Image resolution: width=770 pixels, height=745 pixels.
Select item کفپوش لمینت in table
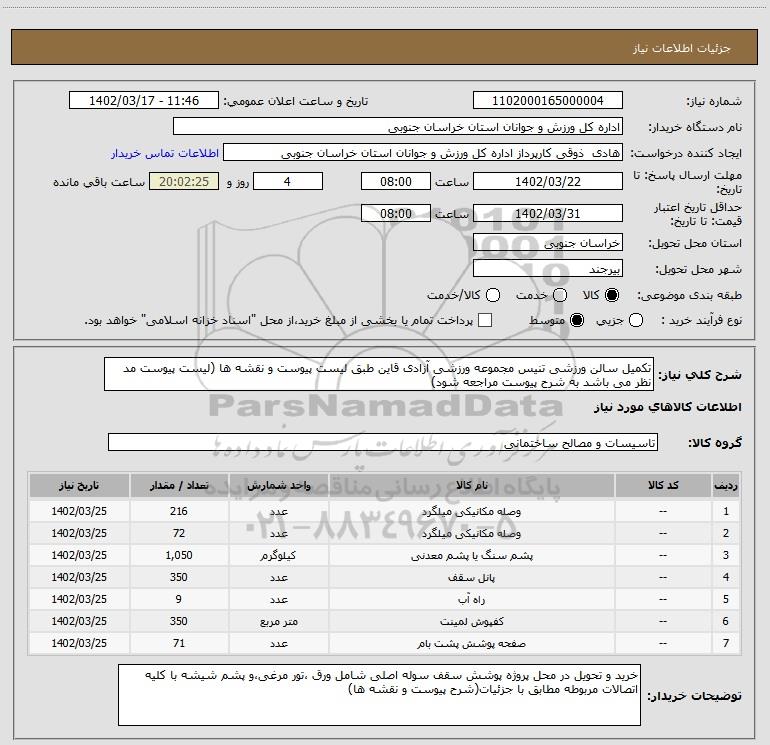(471, 621)
